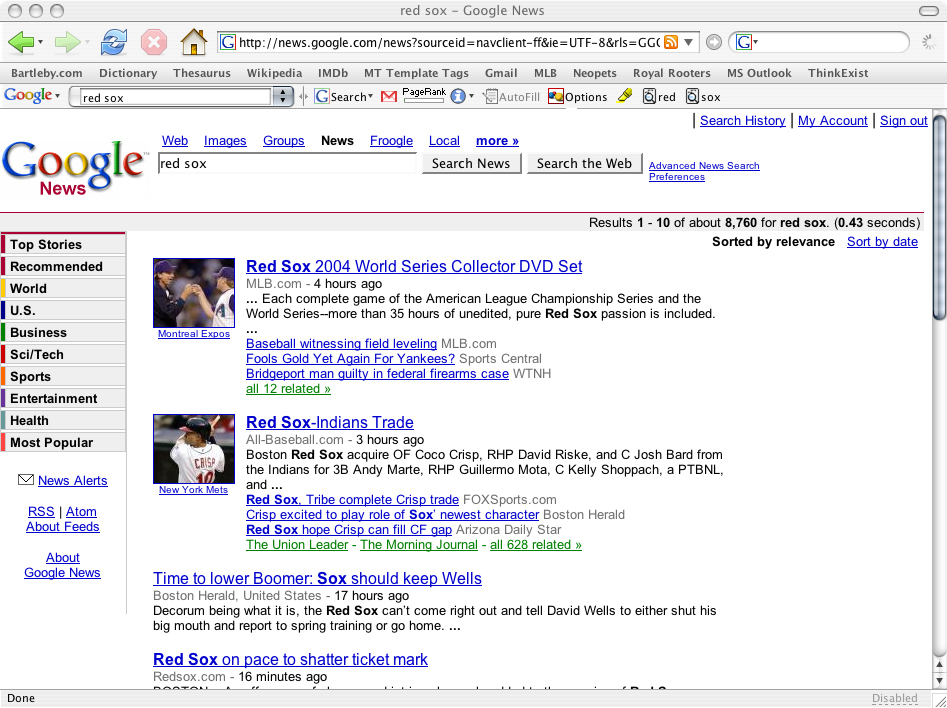Reload the page with the refresh icon
The width and height of the screenshot is (947, 708).
[114, 42]
